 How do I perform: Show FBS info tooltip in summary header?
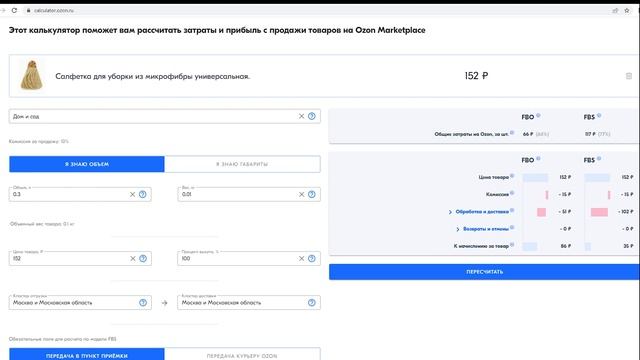pyautogui.click(x=599, y=116)
